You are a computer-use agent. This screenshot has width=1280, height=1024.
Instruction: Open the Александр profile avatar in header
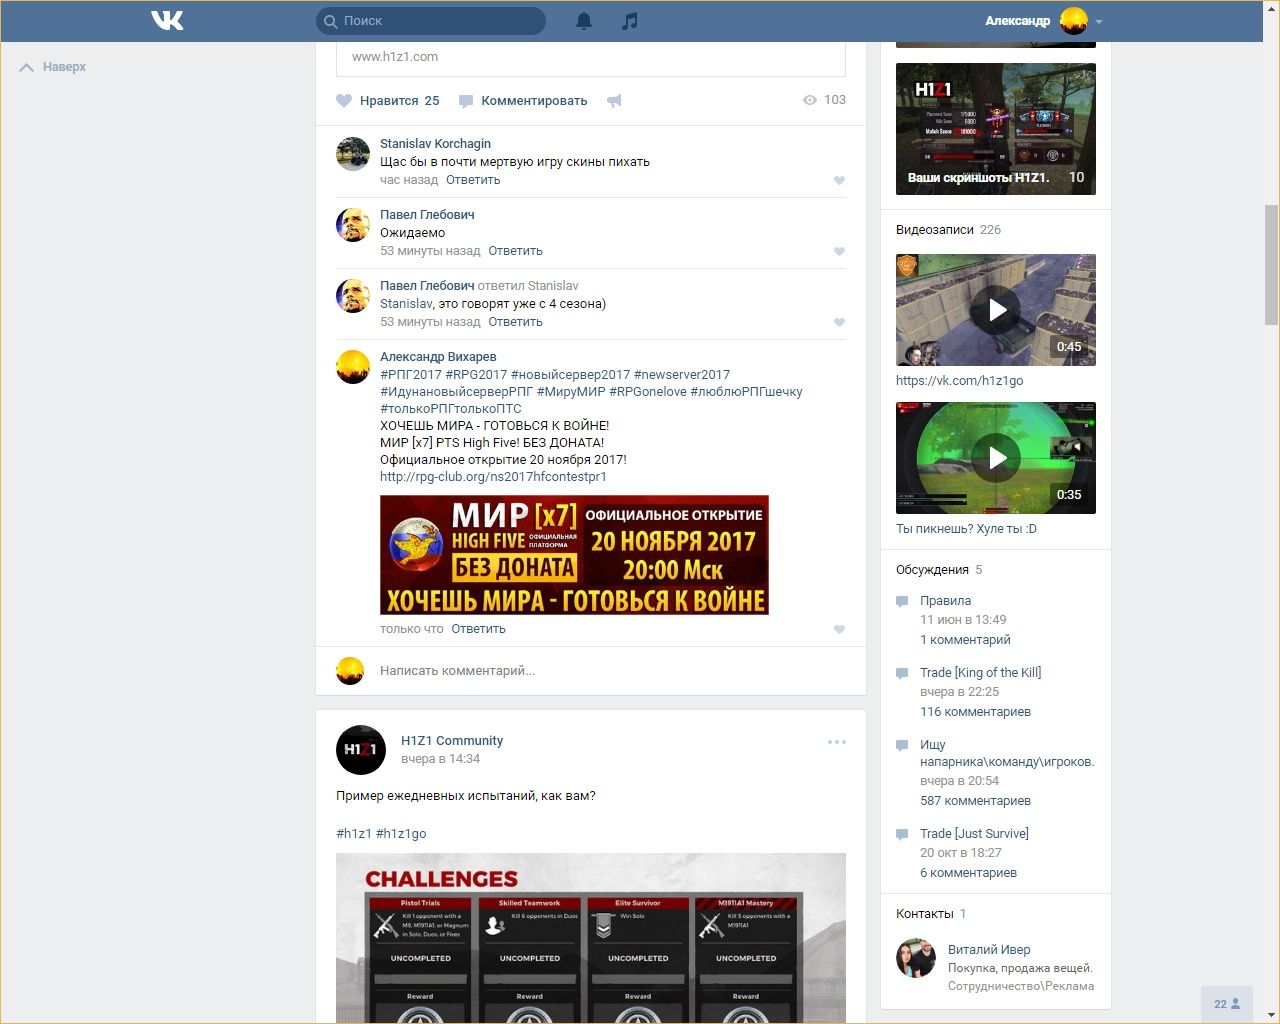(1074, 20)
